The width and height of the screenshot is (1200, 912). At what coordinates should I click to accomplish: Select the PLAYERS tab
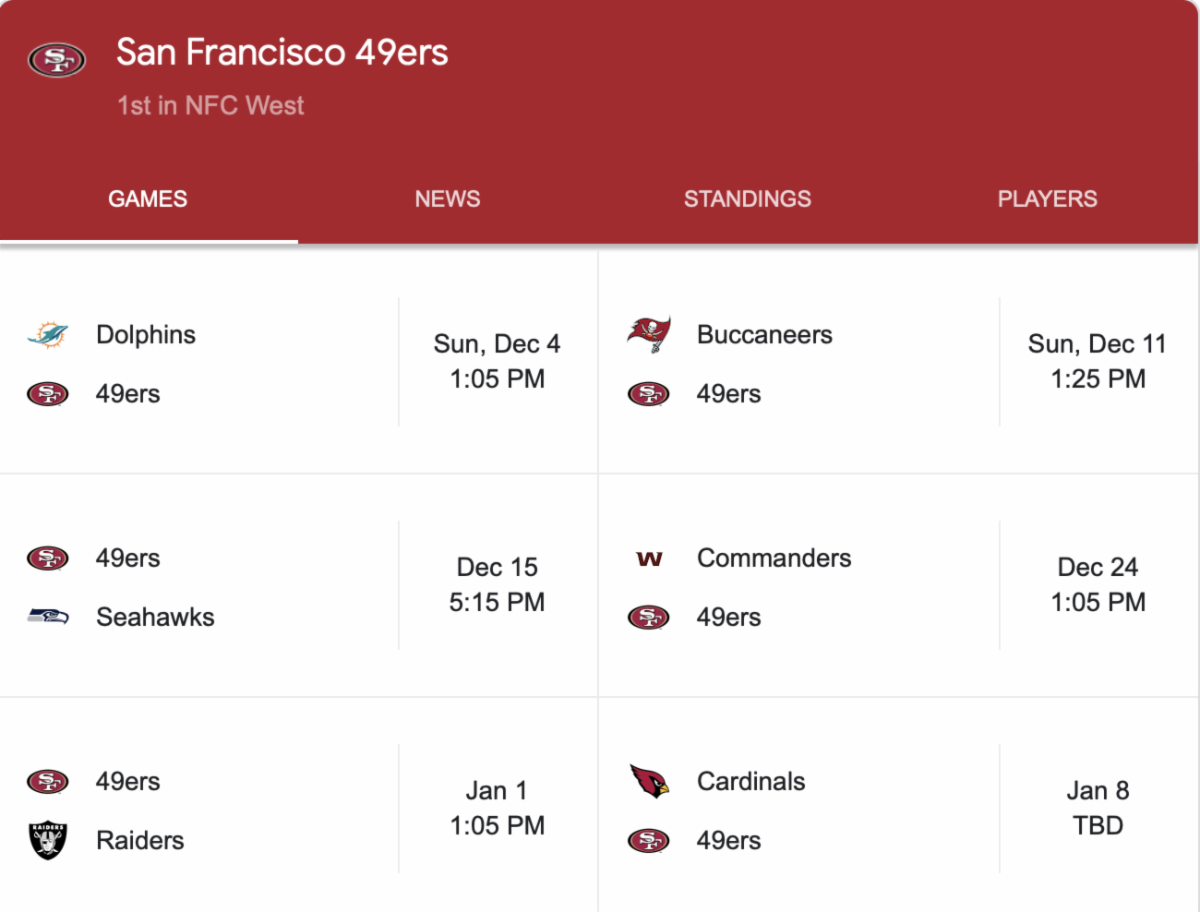(x=1047, y=199)
